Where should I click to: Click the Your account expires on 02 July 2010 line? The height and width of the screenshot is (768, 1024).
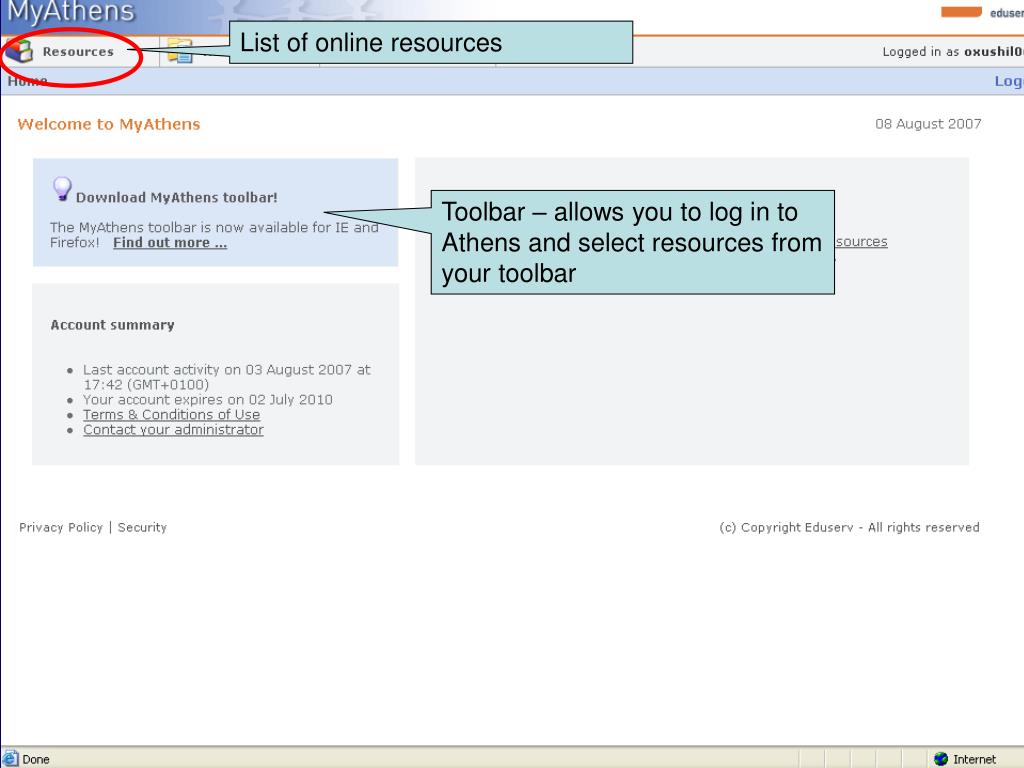[208, 400]
